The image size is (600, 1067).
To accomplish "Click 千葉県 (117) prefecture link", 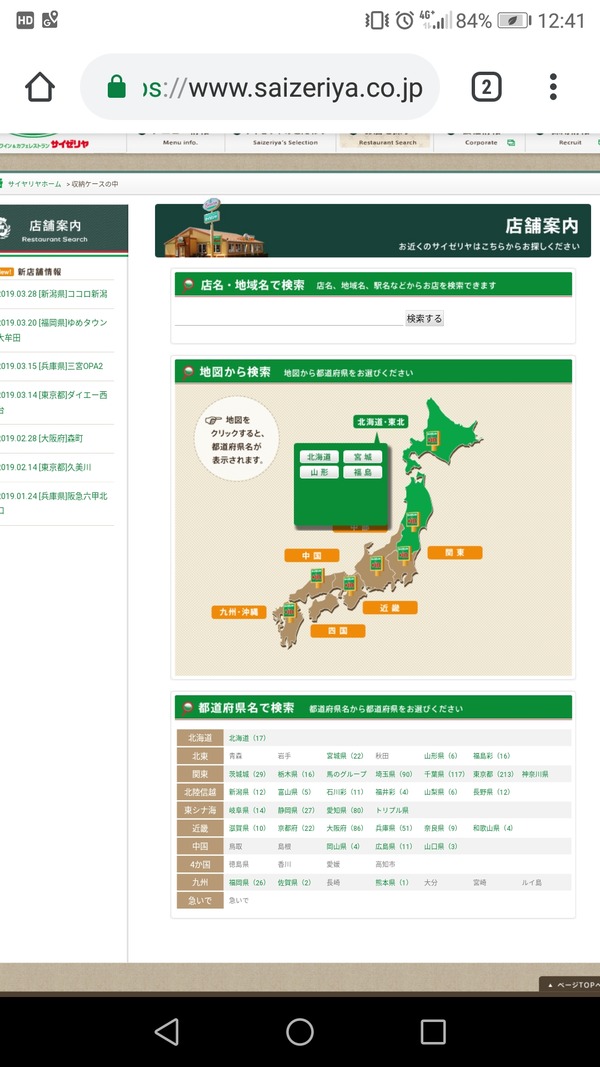I will (x=445, y=774).
